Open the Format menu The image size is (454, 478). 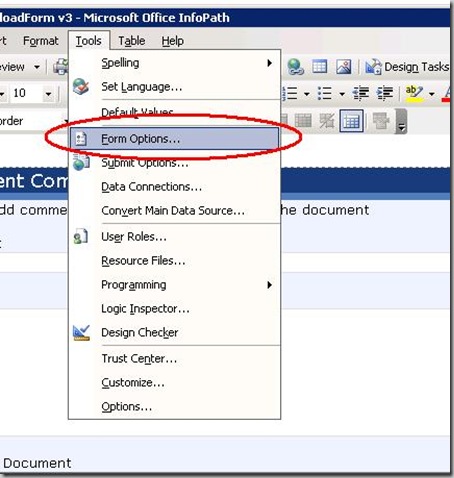41,41
